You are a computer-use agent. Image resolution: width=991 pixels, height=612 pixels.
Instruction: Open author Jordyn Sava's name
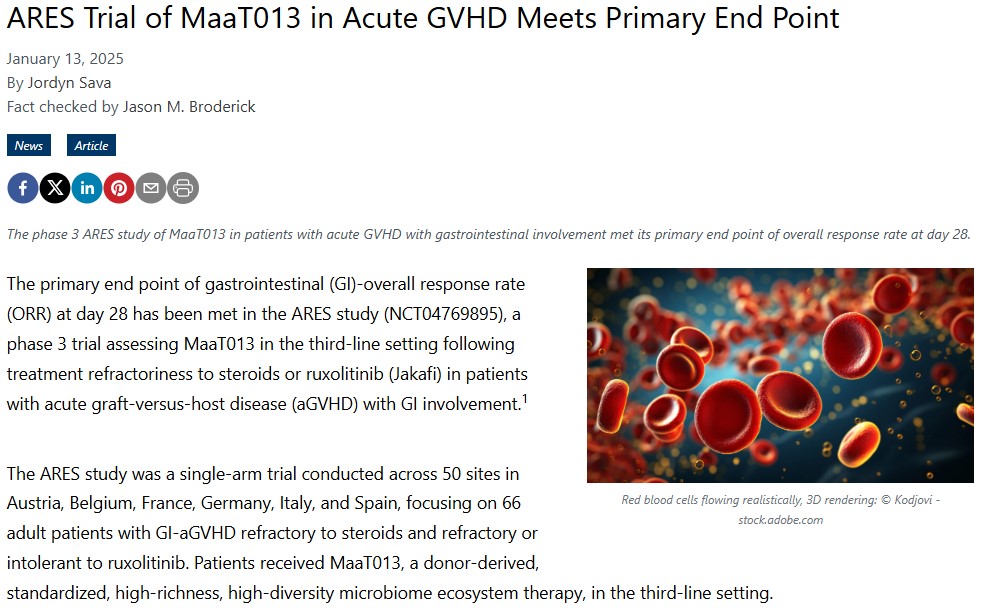point(70,83)
